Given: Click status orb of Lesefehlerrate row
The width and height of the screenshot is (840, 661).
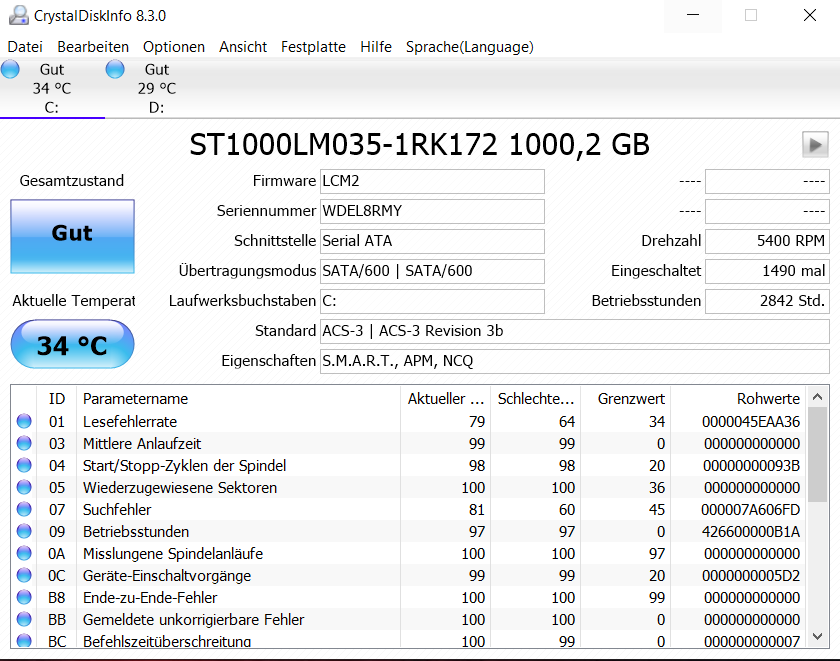Looking at the screenshot, I should tap(24, 421).
